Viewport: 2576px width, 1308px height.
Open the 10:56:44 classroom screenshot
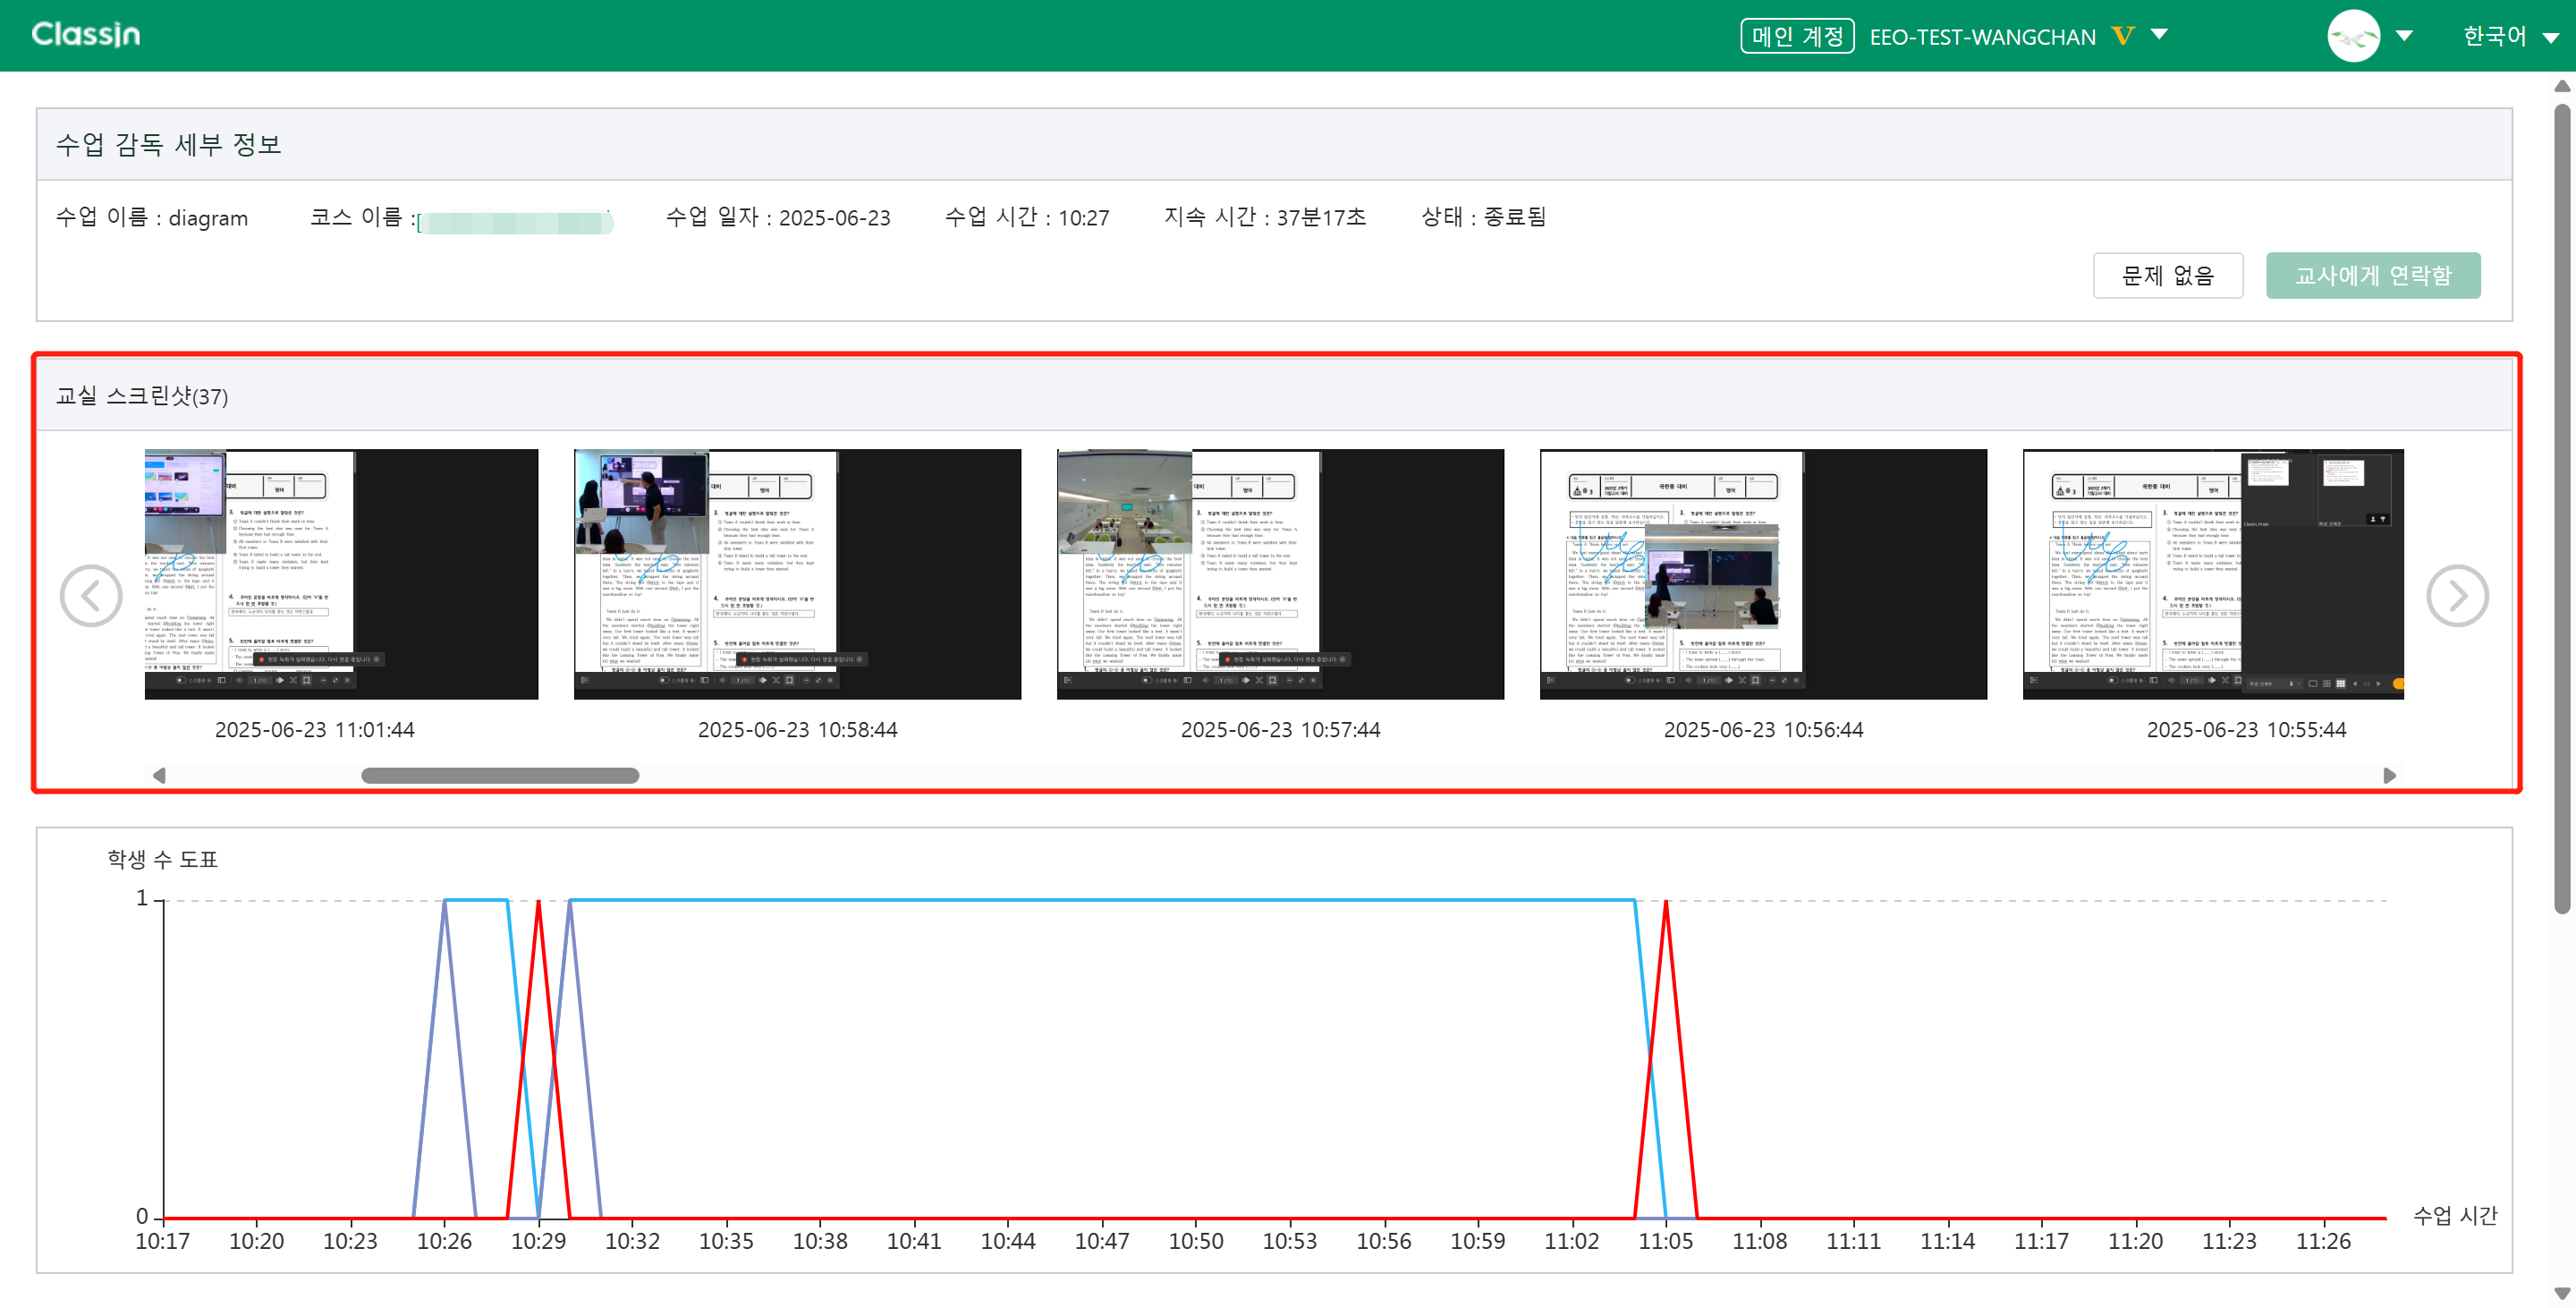click(x=1763, y=574)
